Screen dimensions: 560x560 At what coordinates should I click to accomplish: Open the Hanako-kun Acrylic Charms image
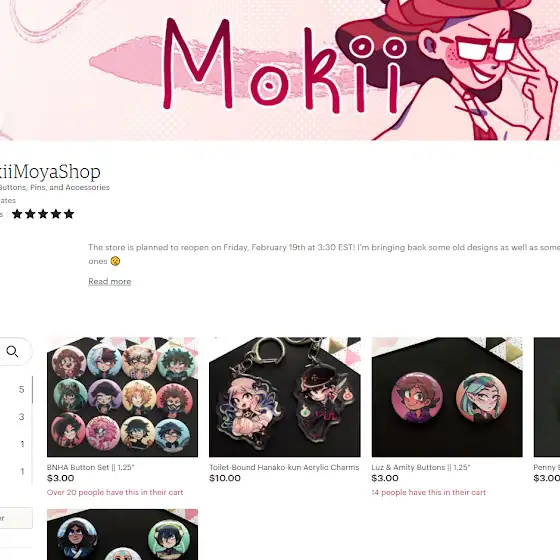(x=285, y=397)
